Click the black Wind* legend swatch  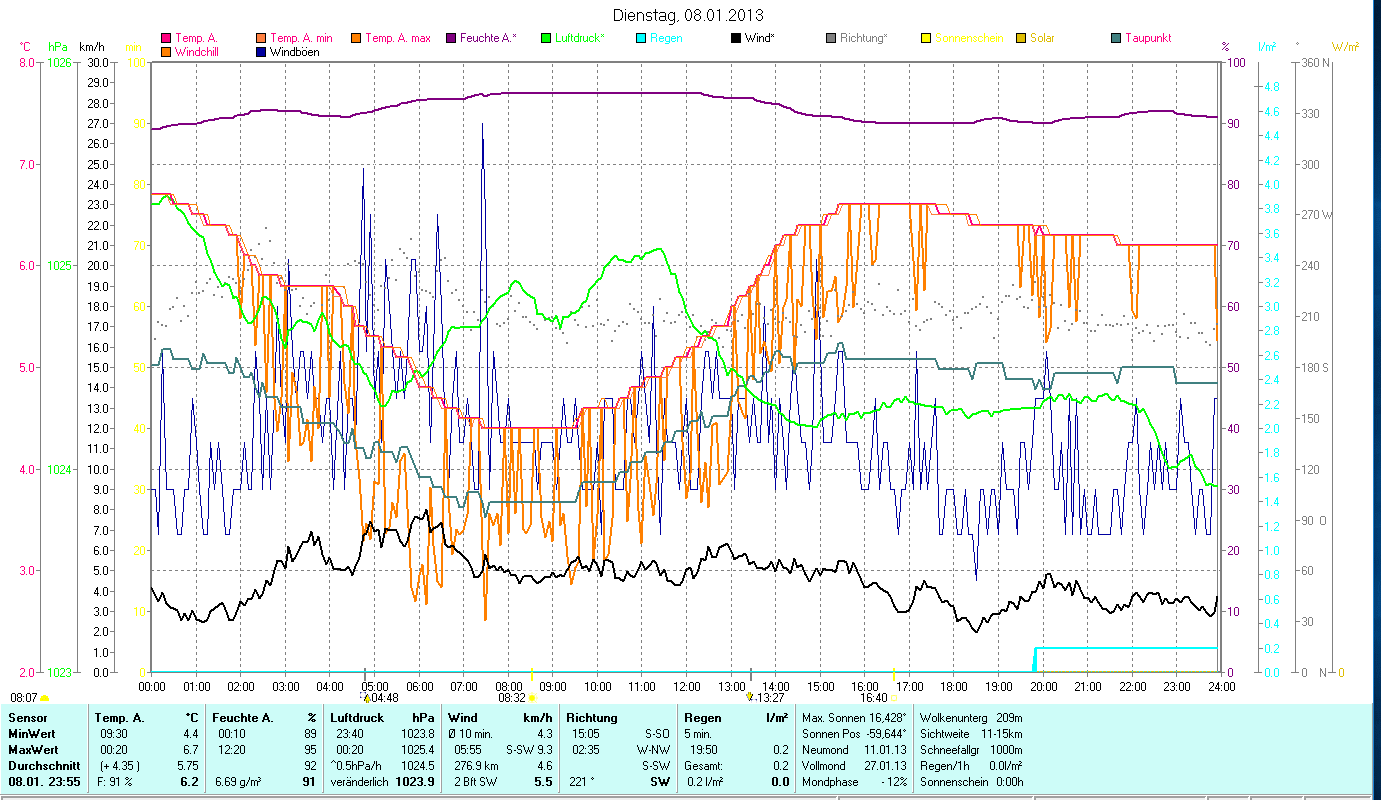(x=736, y=39)
